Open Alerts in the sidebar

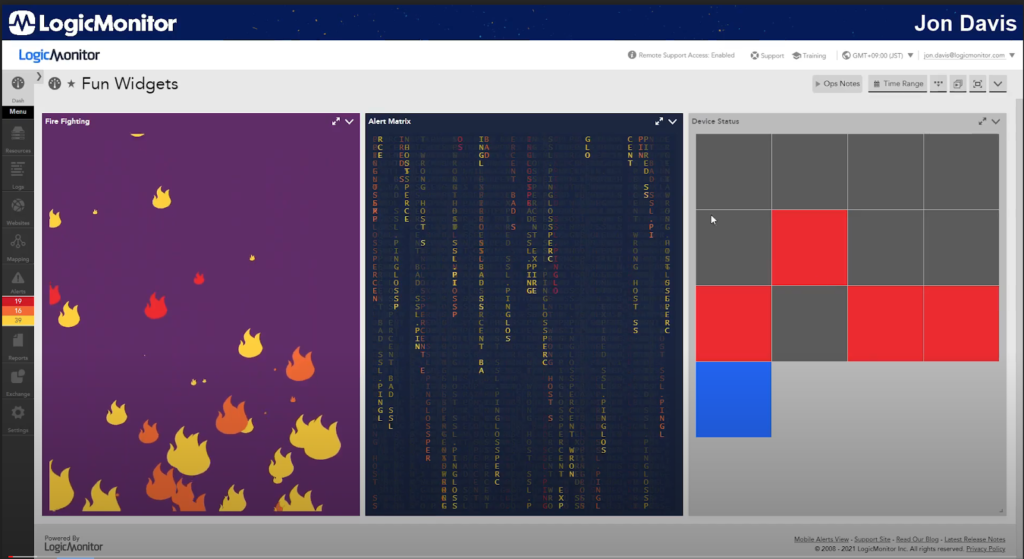click(18, 283)
